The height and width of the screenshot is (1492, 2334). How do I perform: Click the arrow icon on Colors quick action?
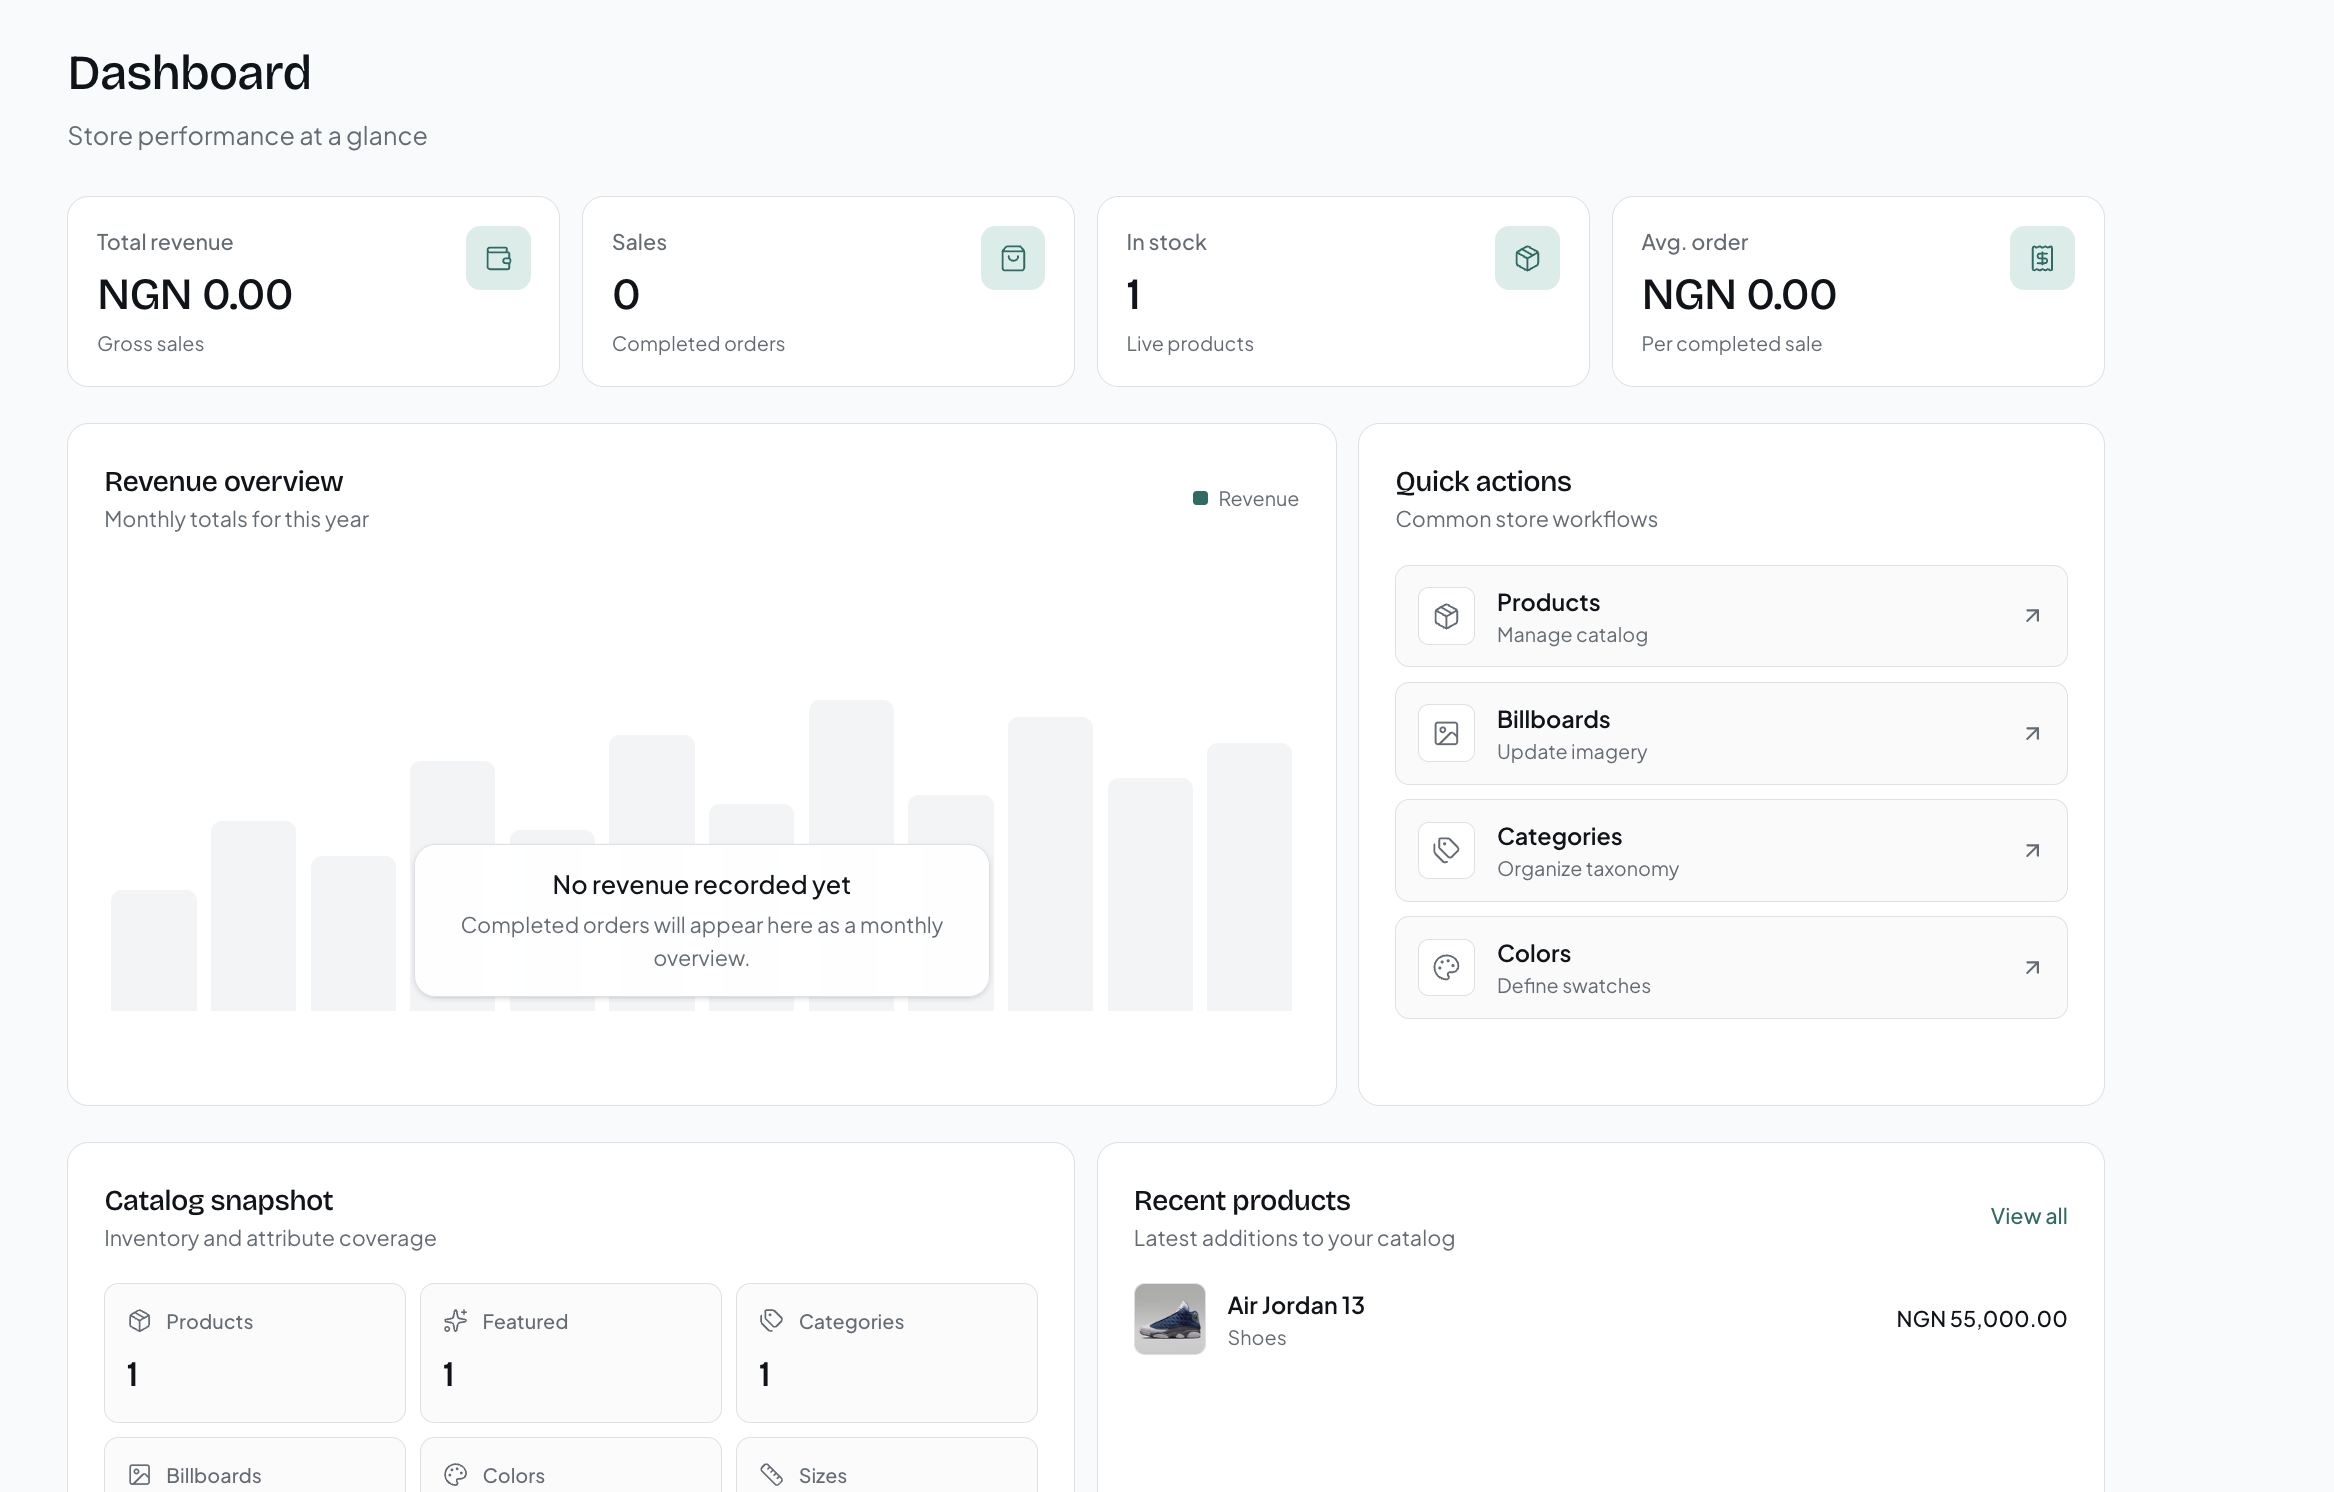[x=2032, y=967]
